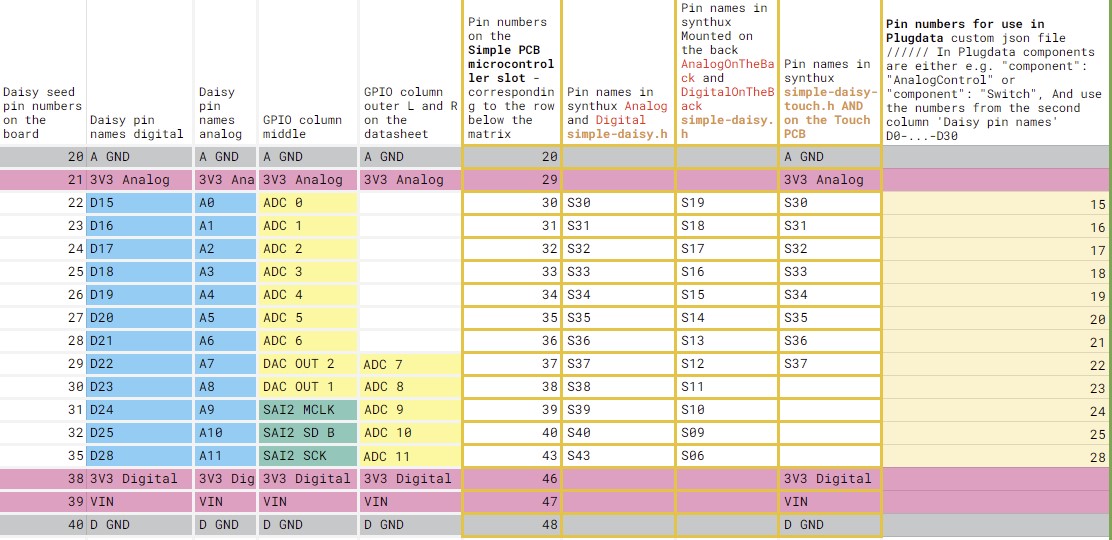Viewport: 1112px width, 540px height.
Task: Select 'VIN' cell in digital pin names column
Action: coord(140,502)
